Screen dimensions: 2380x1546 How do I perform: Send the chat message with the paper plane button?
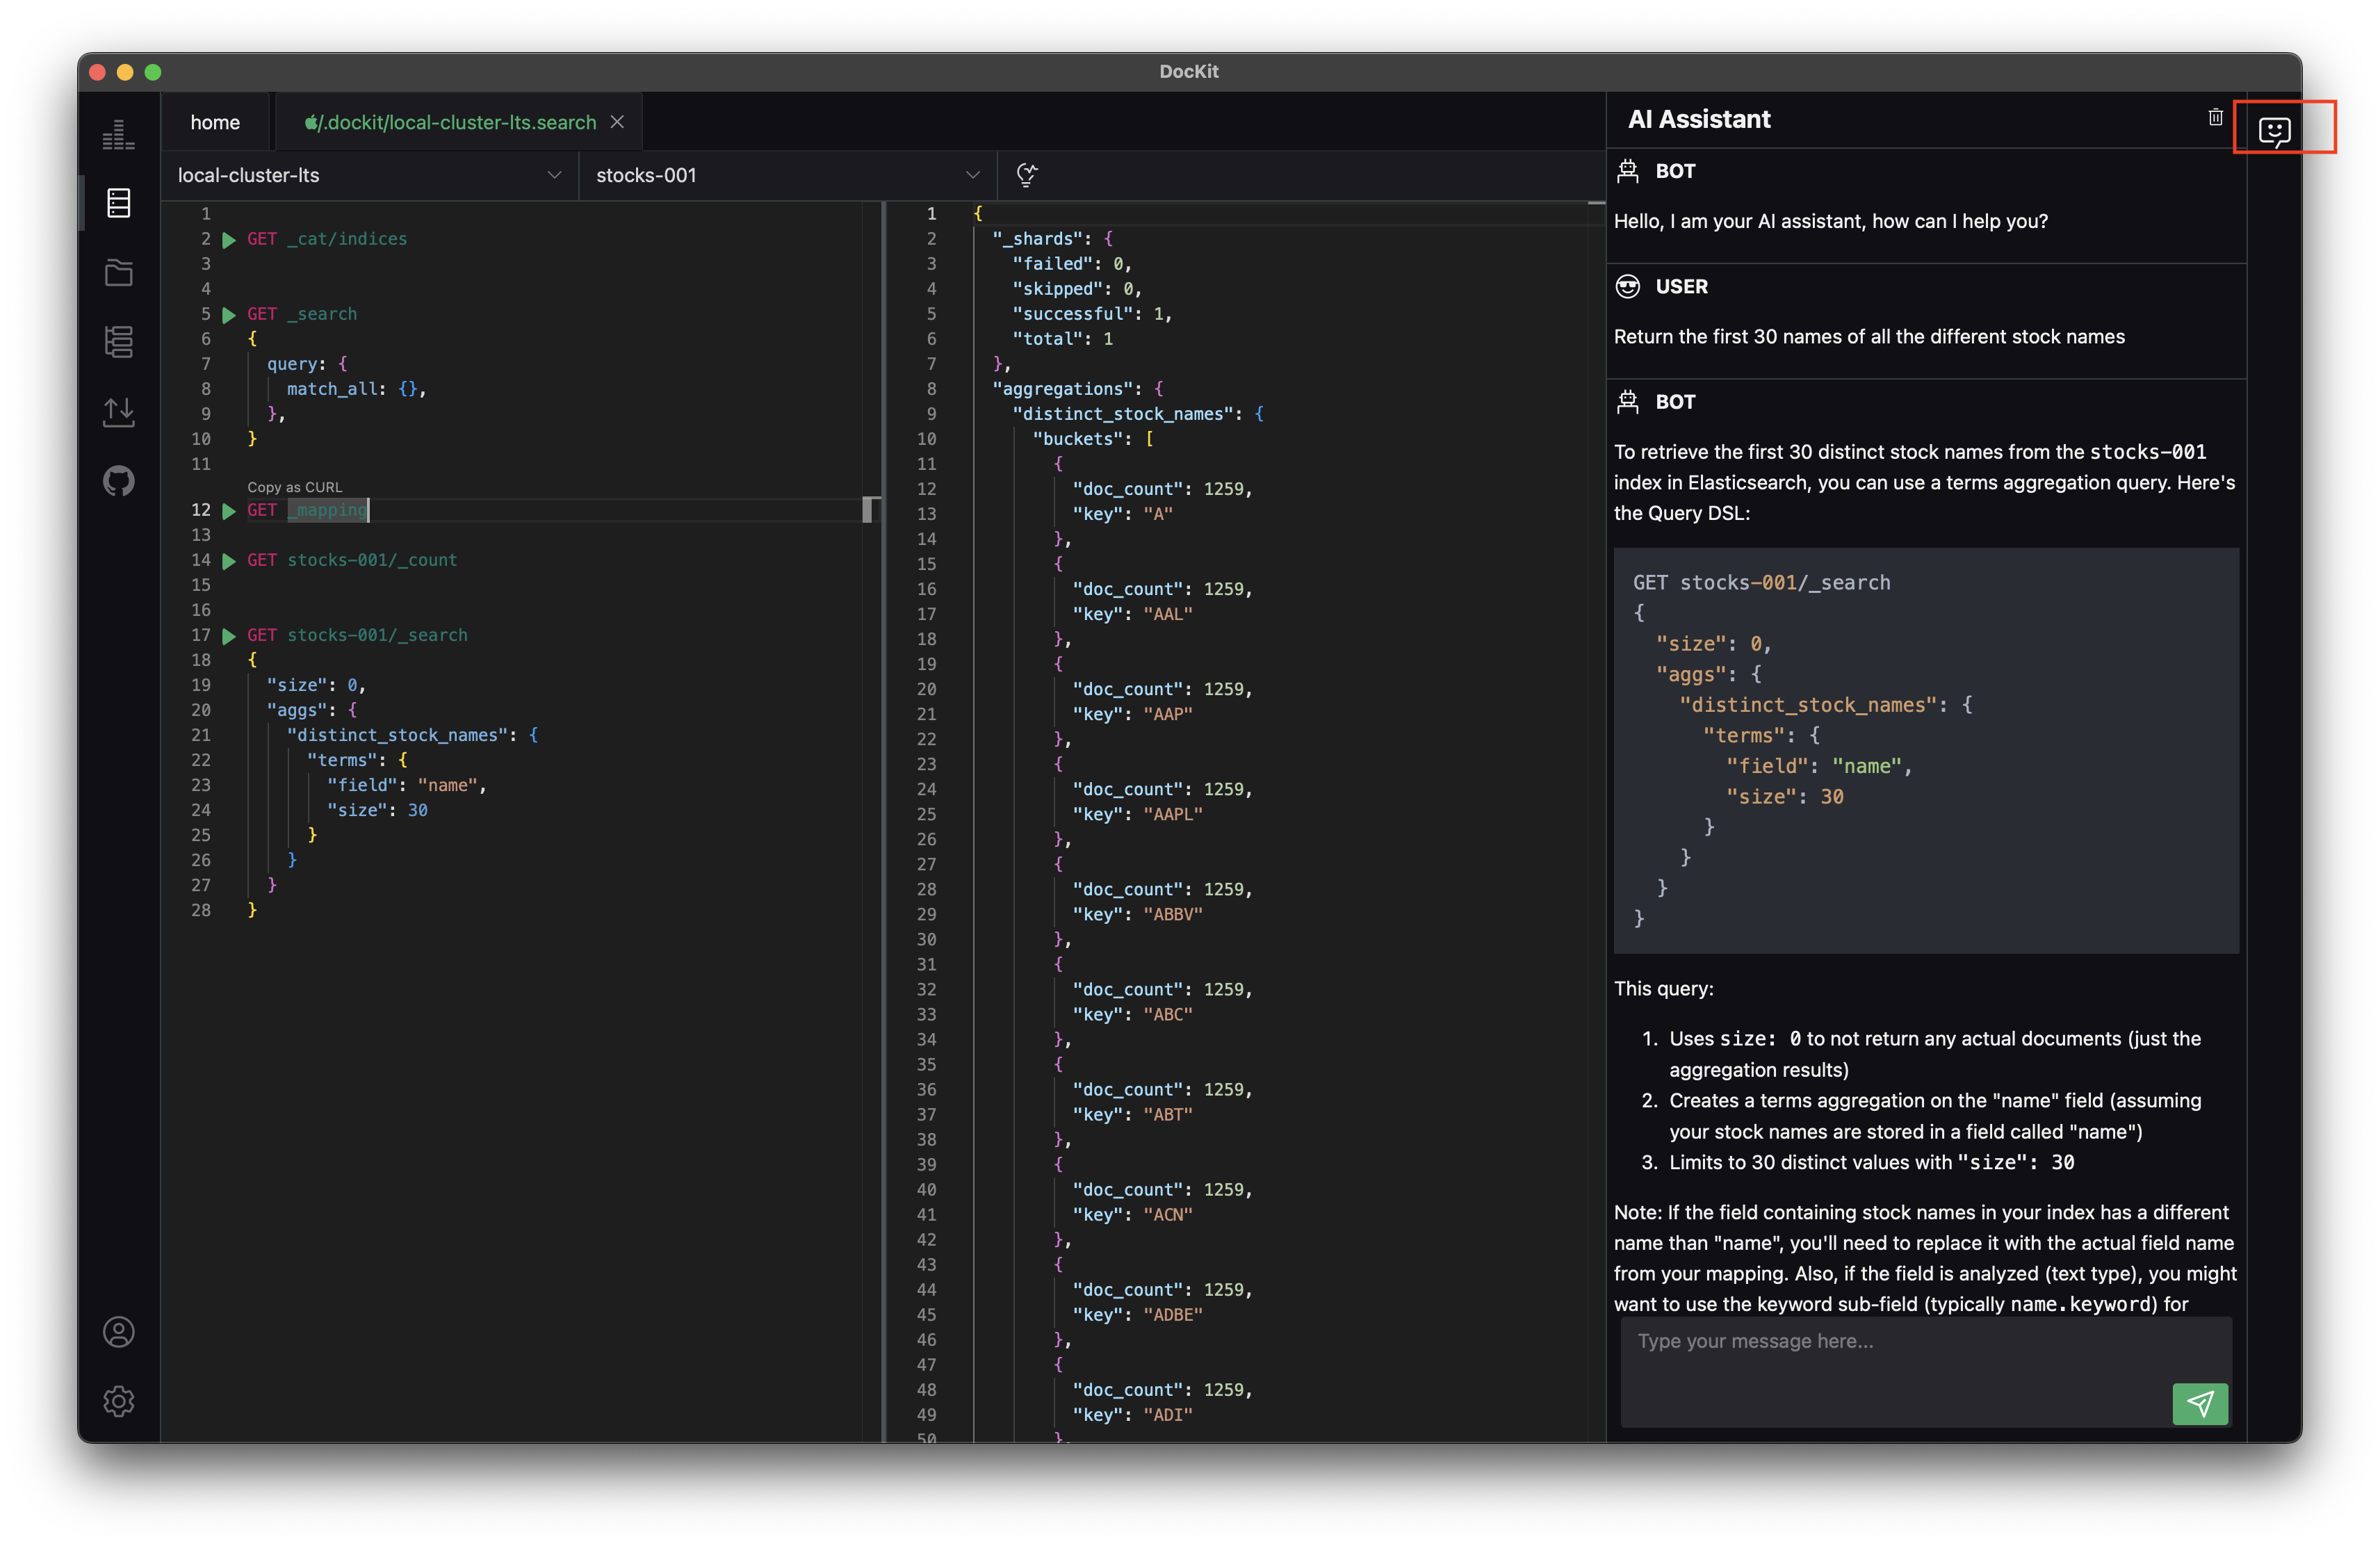pos(2201,1404)
